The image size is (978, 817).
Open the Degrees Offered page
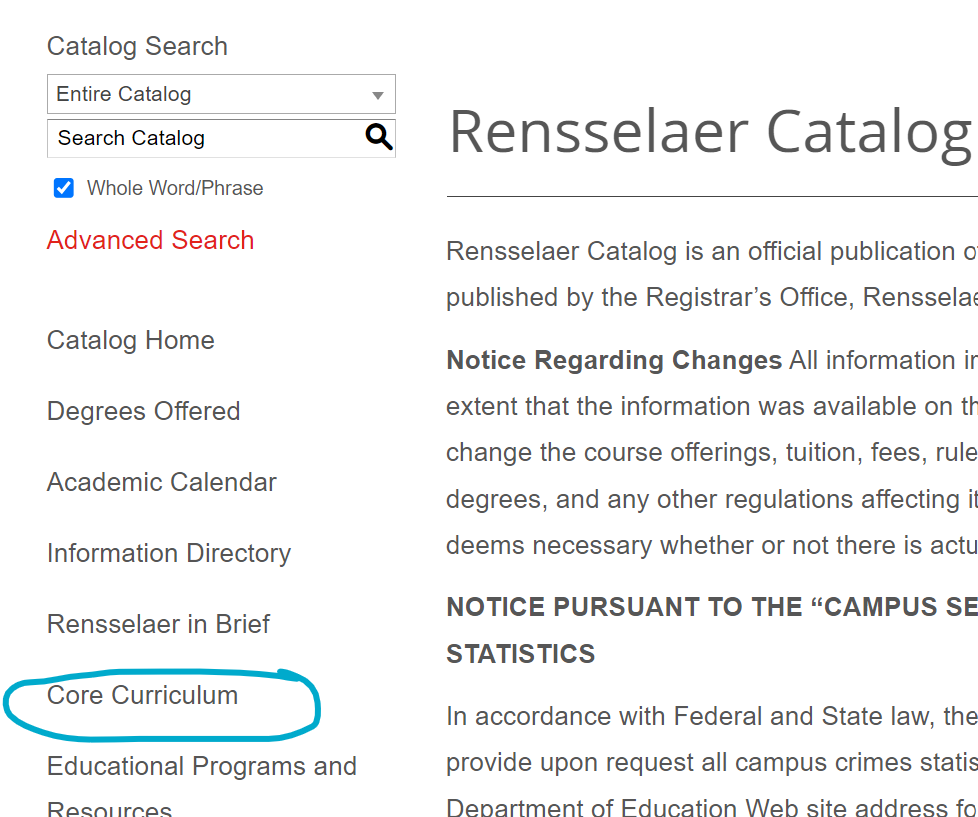click(143, 411)
